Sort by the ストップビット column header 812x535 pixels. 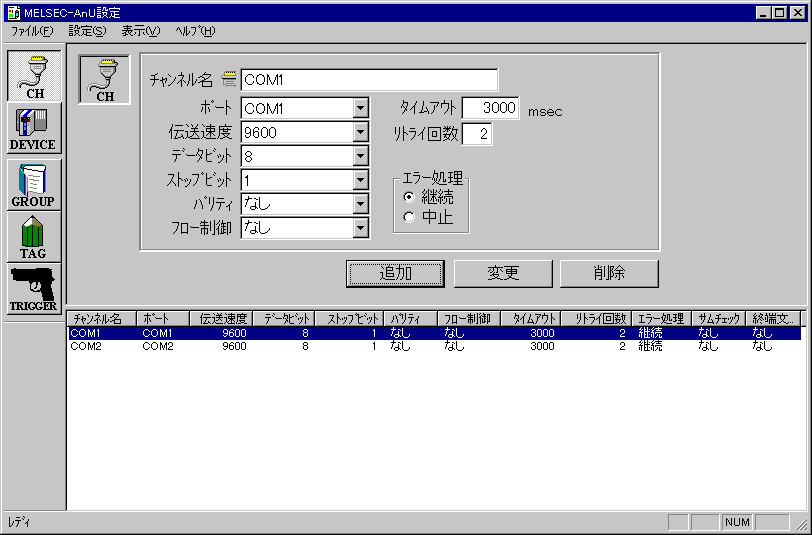350,319
